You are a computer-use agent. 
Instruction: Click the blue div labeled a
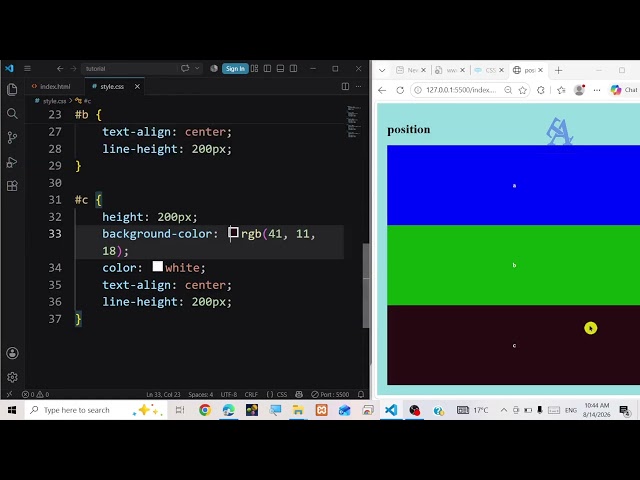point(513,185)
